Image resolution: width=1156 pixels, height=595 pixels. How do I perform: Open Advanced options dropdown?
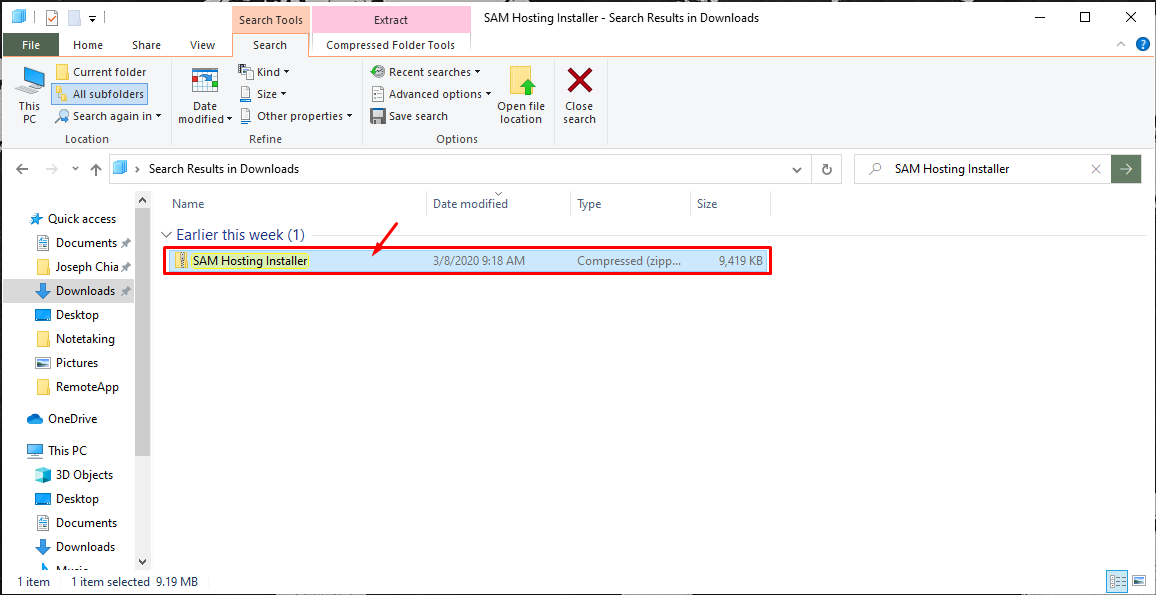[x=431, y=94]
